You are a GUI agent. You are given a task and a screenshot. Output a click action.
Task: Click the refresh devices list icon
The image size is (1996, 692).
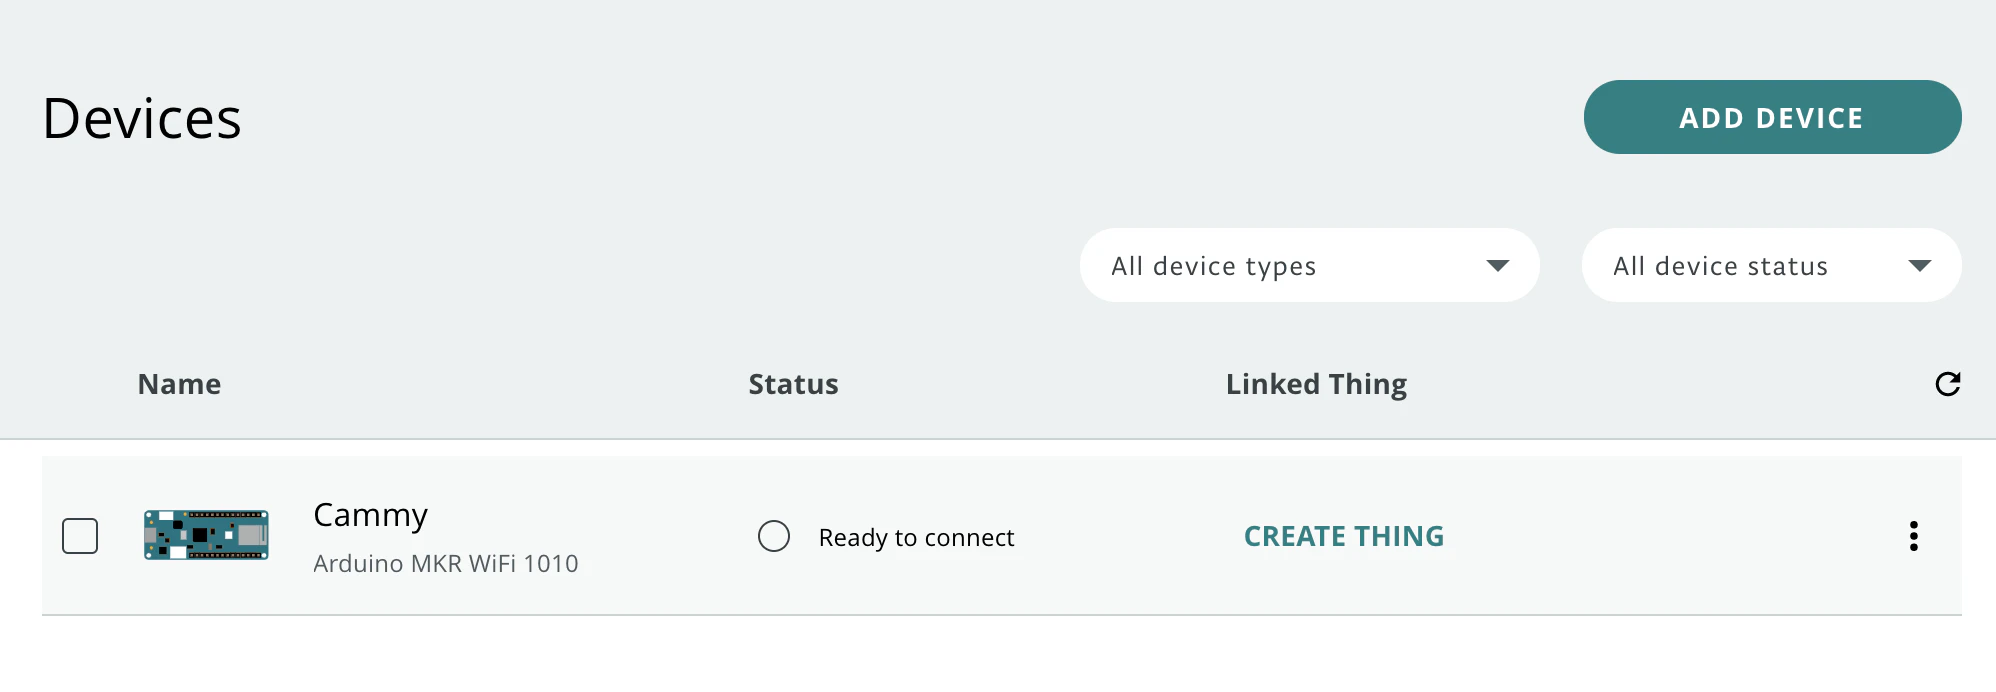[1947, 384]
